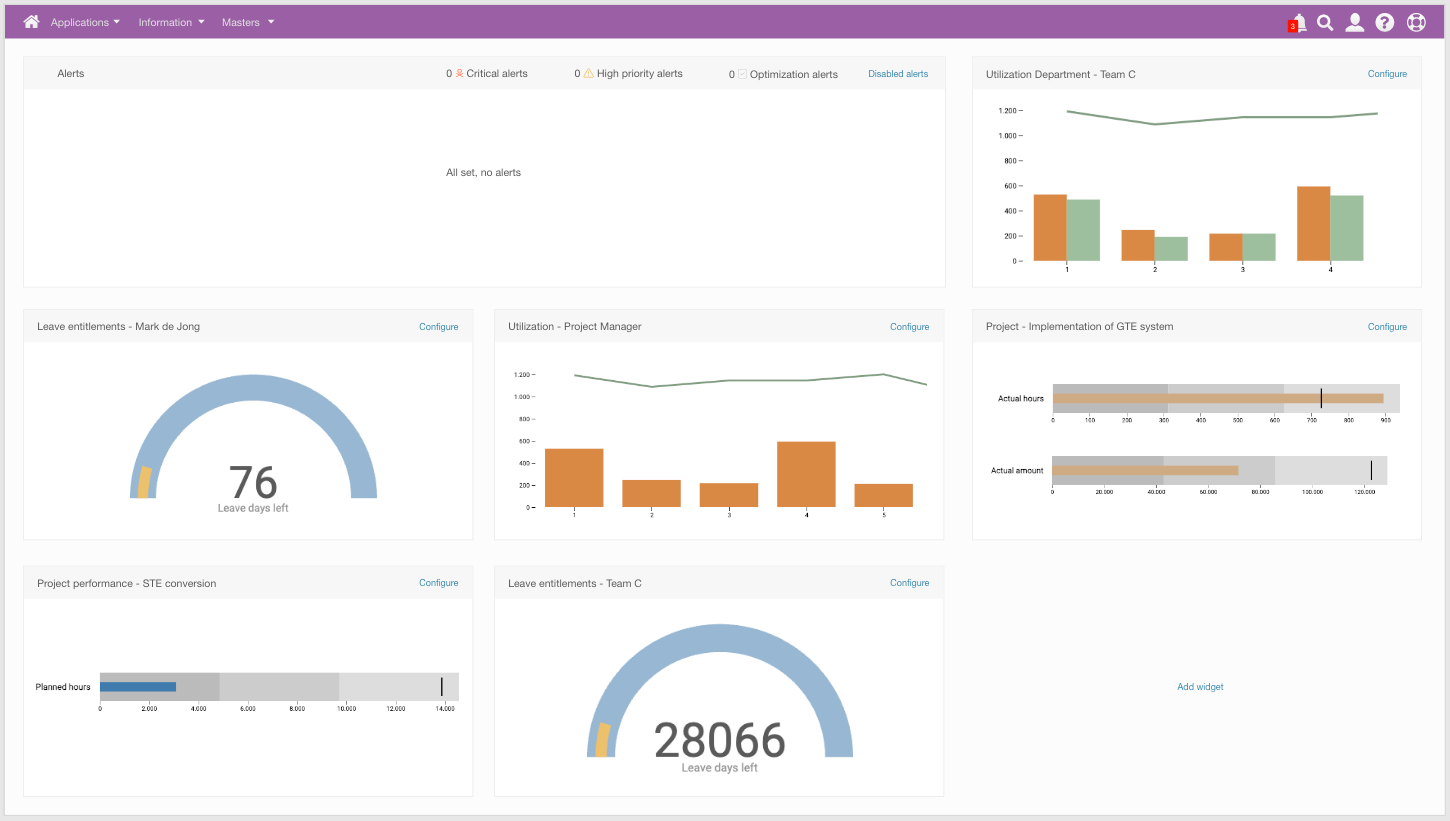Click the Actual hours progress bar

pos(1218,398)
